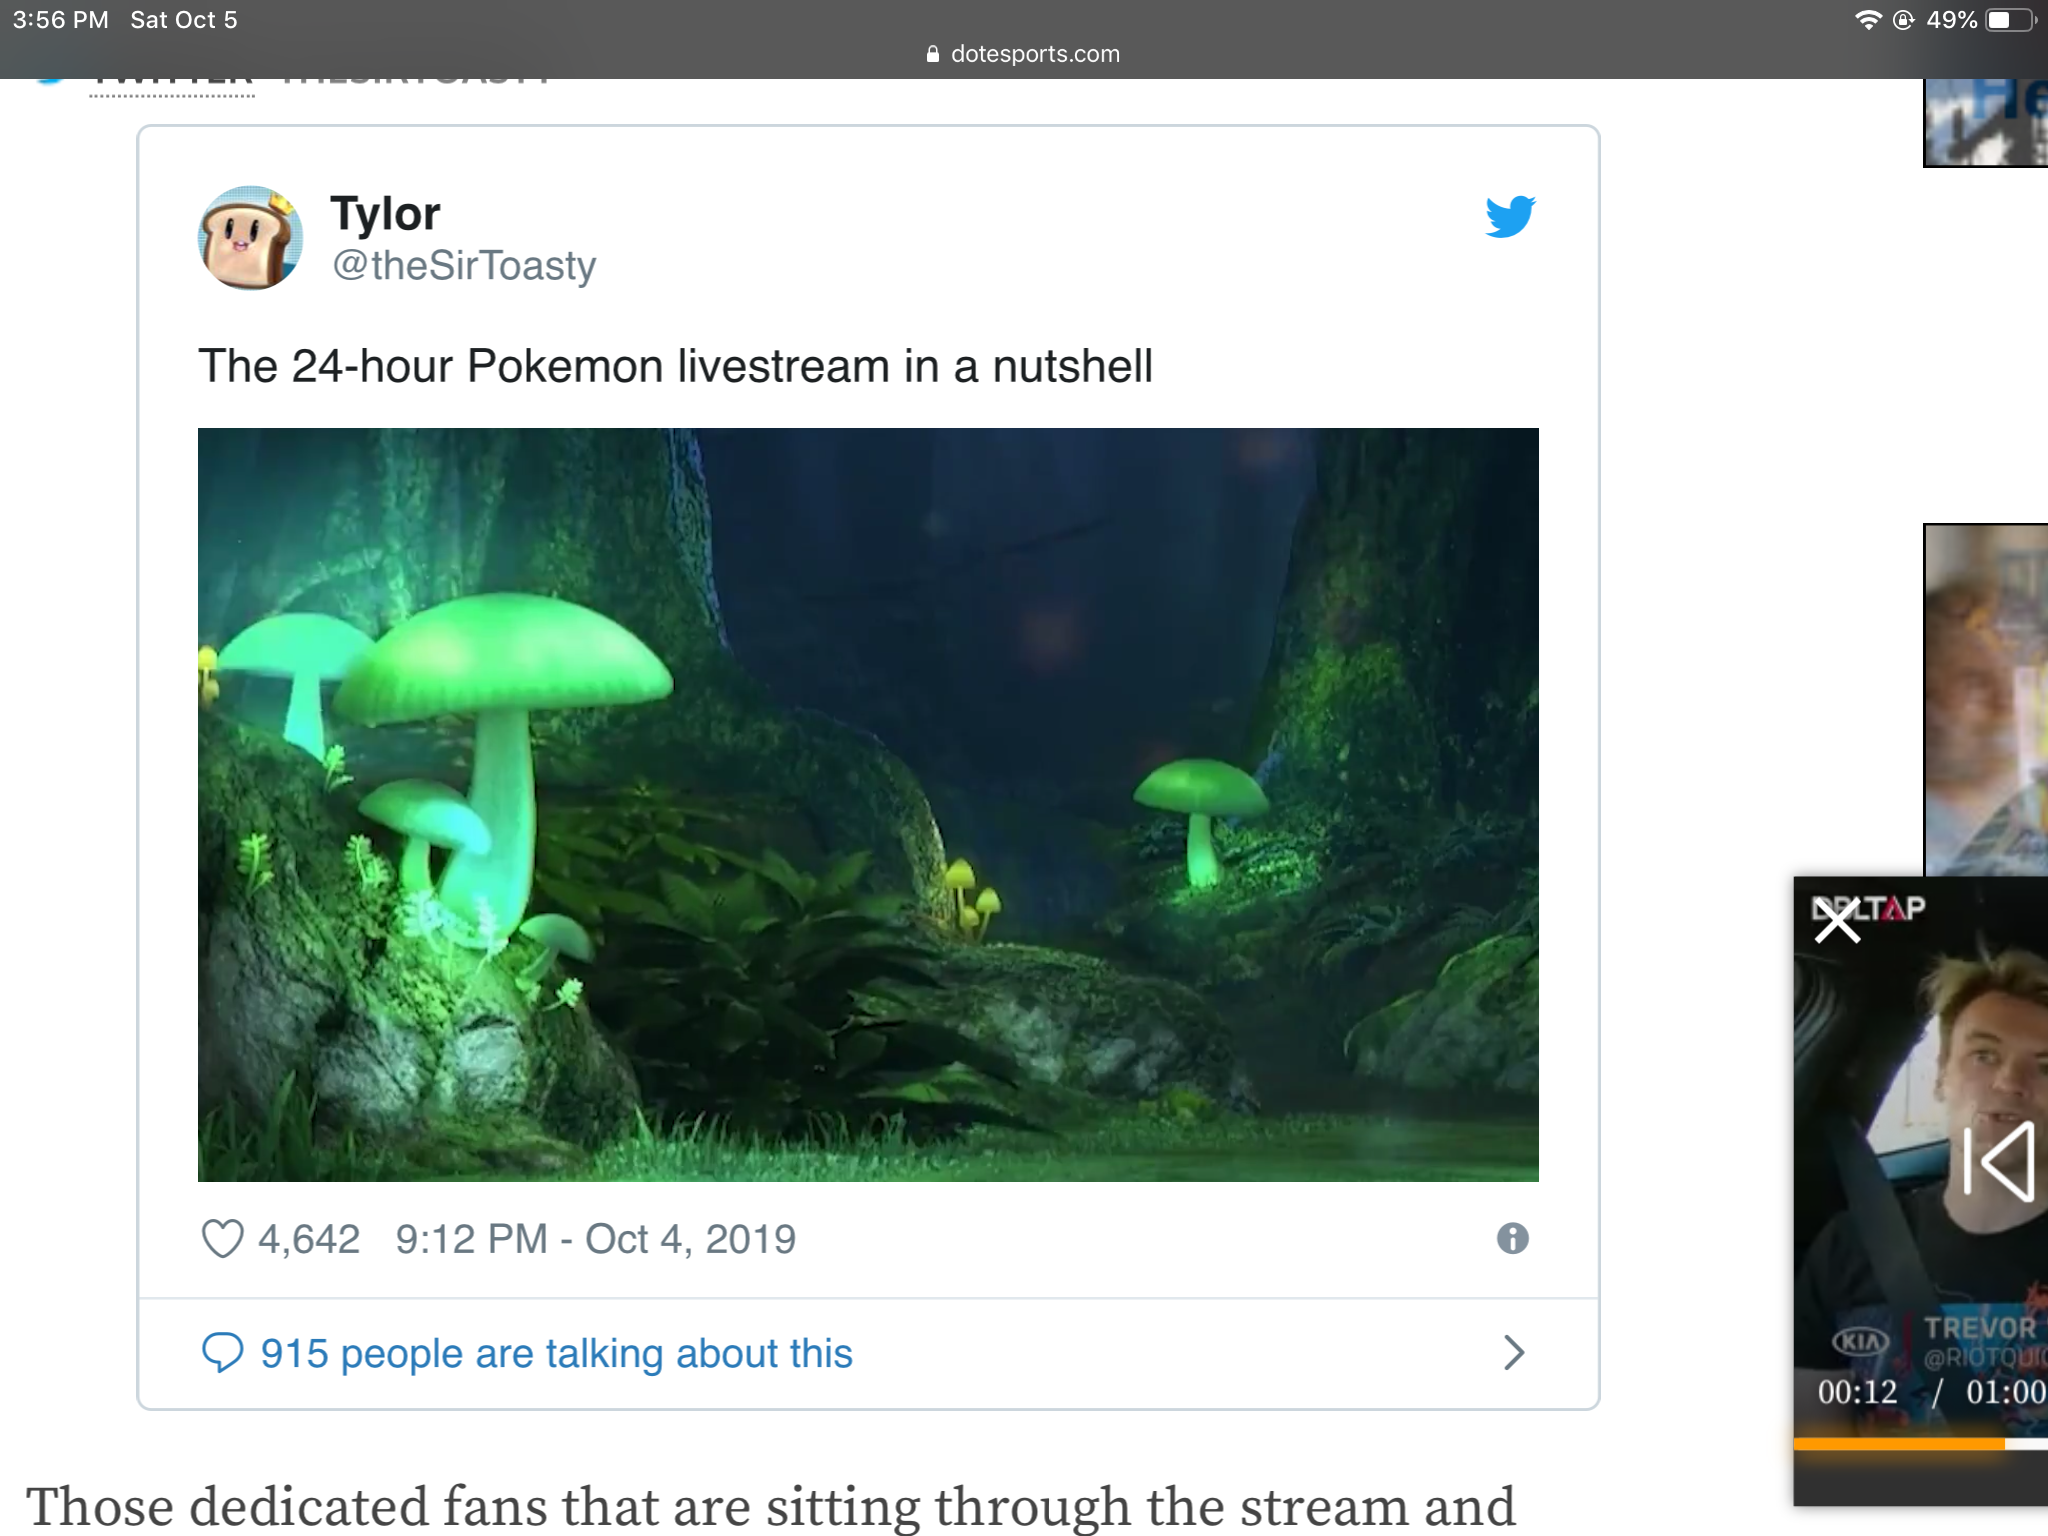Like the tweet with the heart icon
Viewport: 2048px width, 1536px height.
click(x=222, y=1239)
